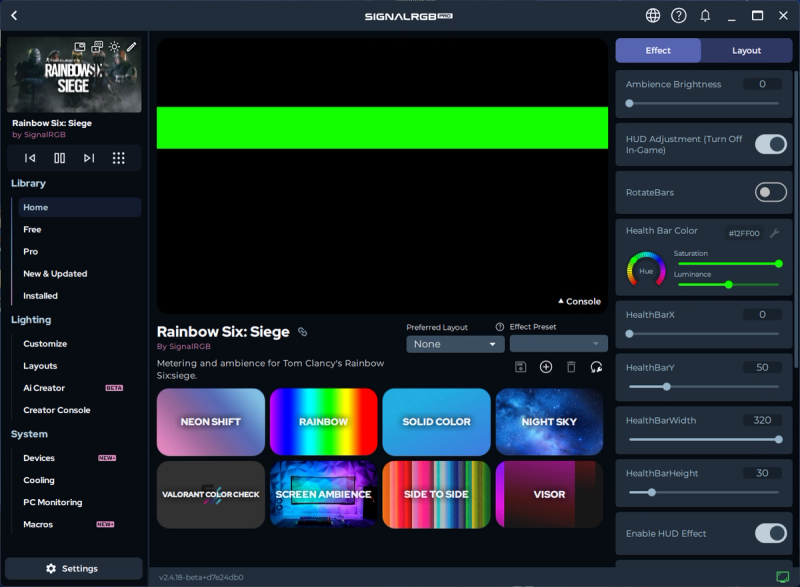800x587 pixels.
Task: Click the brightness sun icon on thumbnail
Action: pyautogui.click(x=114, y=47)
